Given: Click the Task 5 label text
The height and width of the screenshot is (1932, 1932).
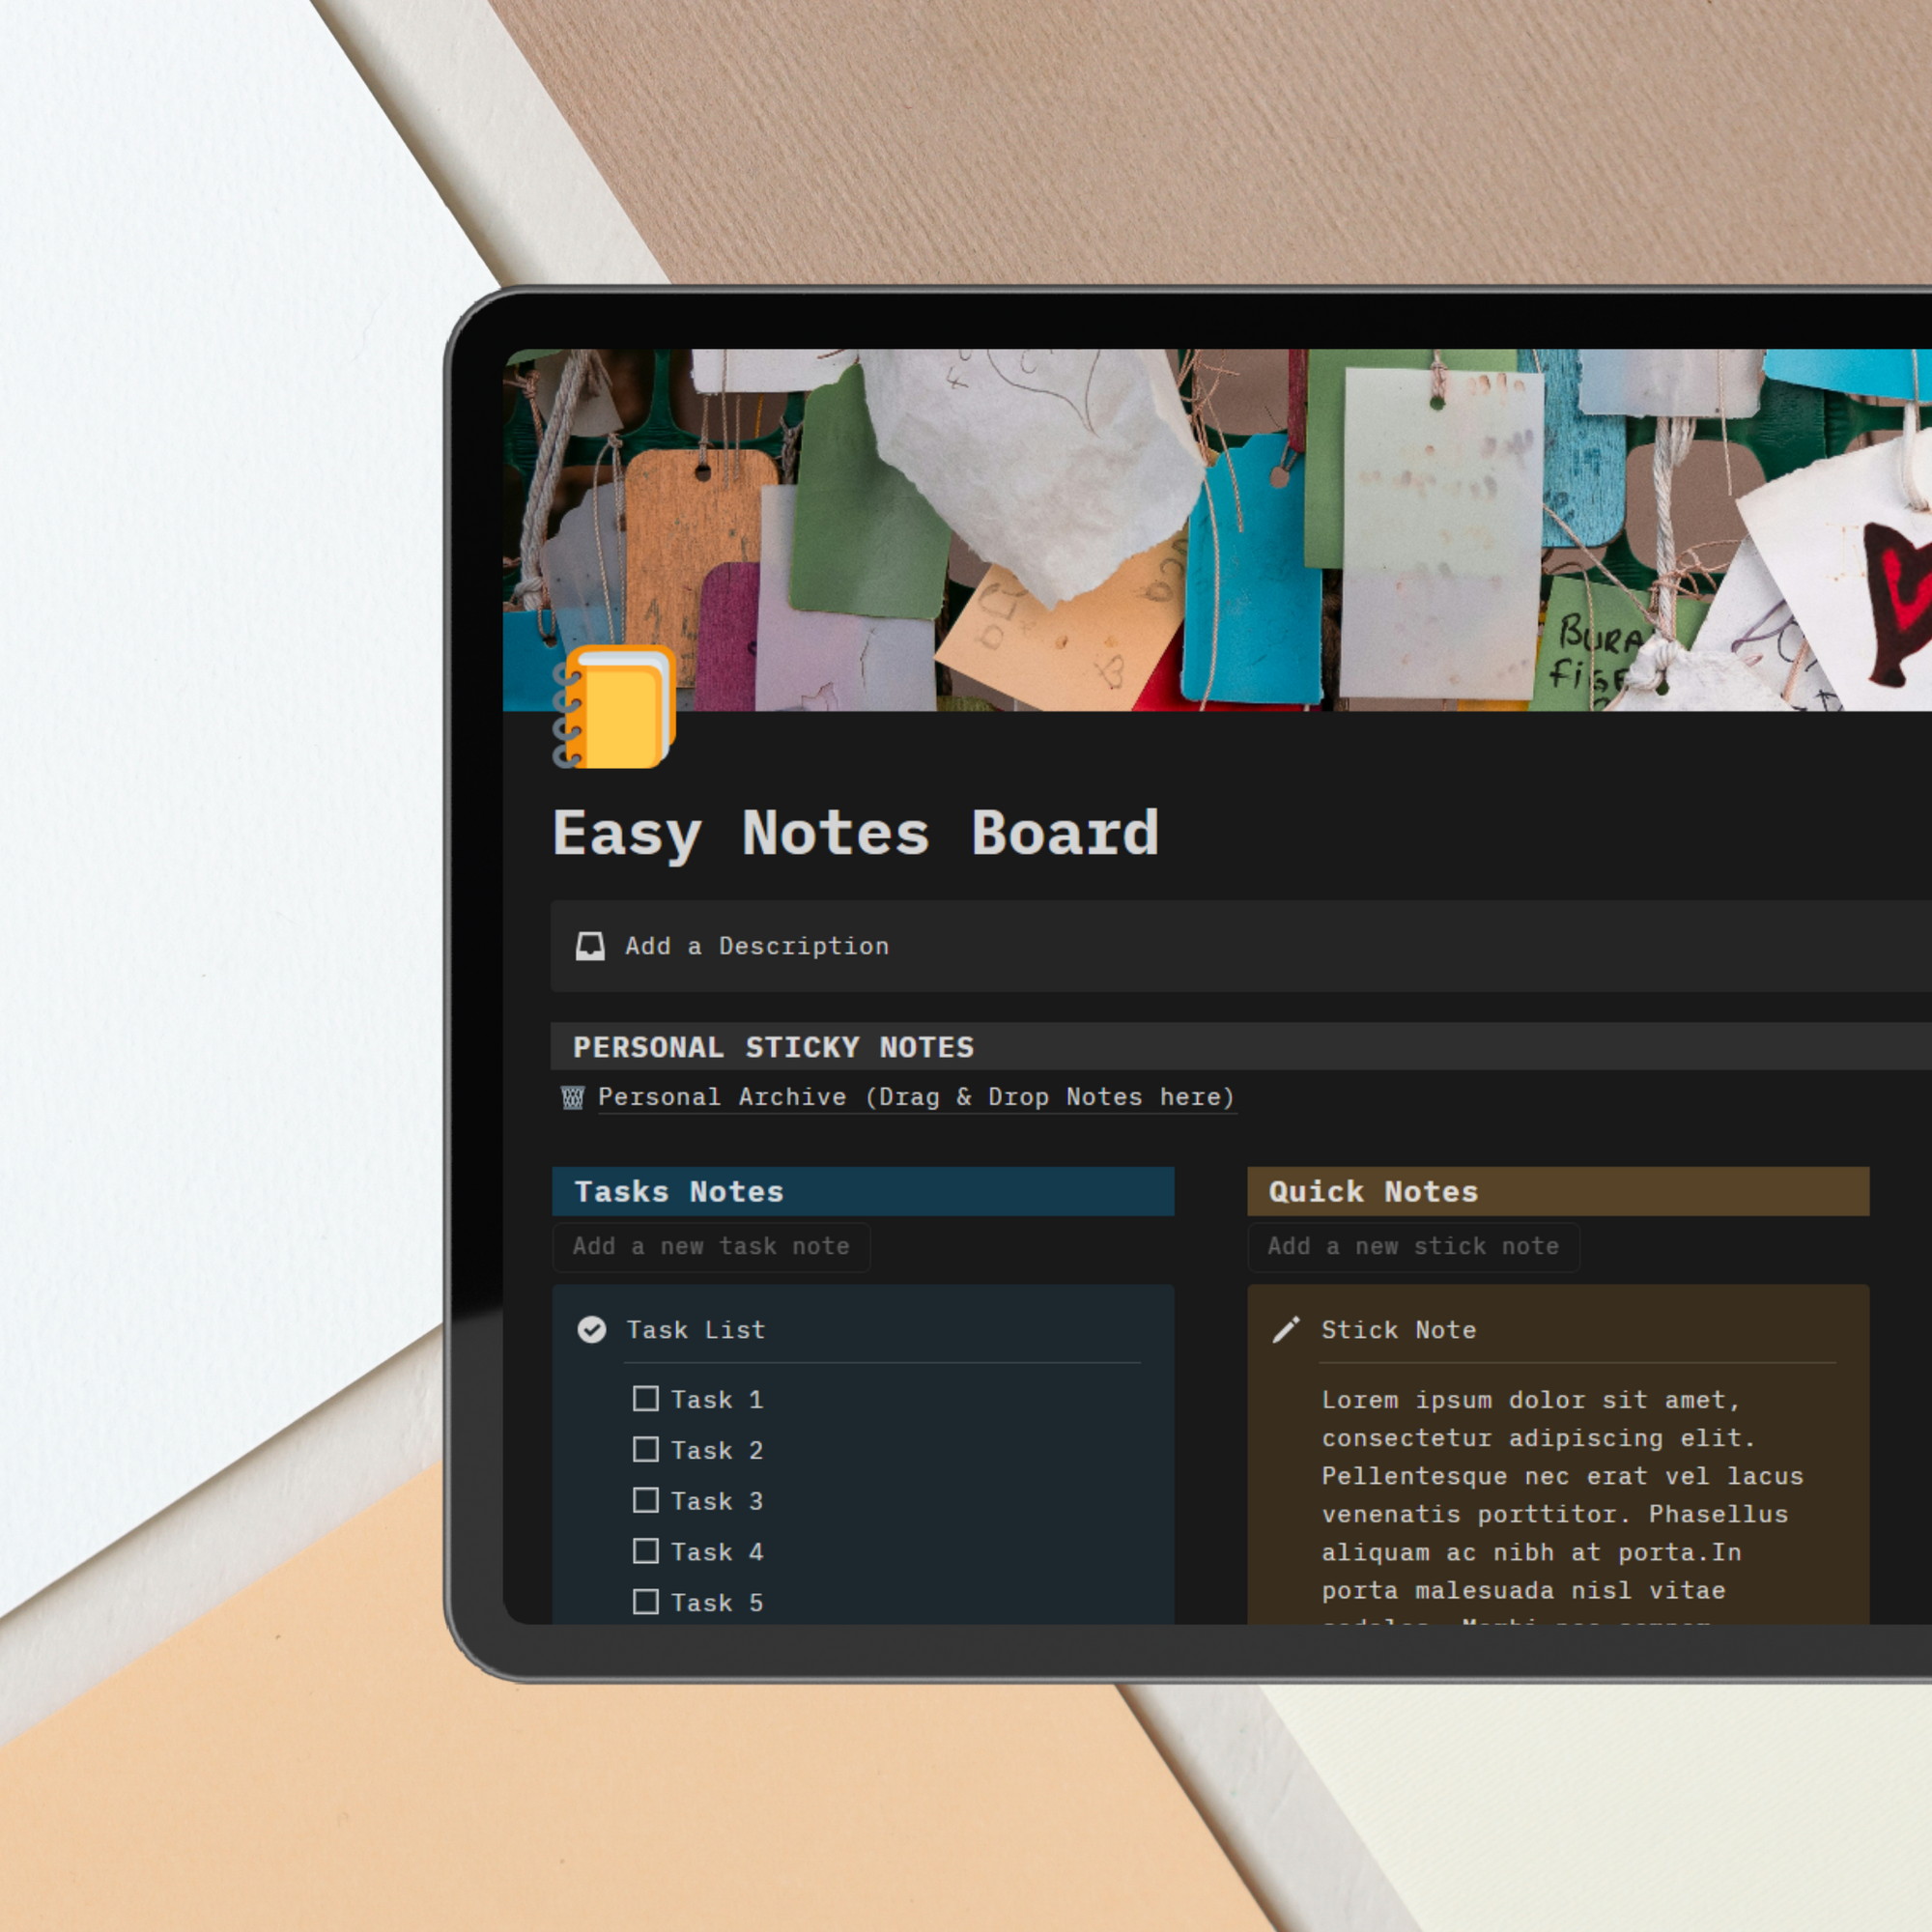Looking at the screenshot, I should (717, 1604).
